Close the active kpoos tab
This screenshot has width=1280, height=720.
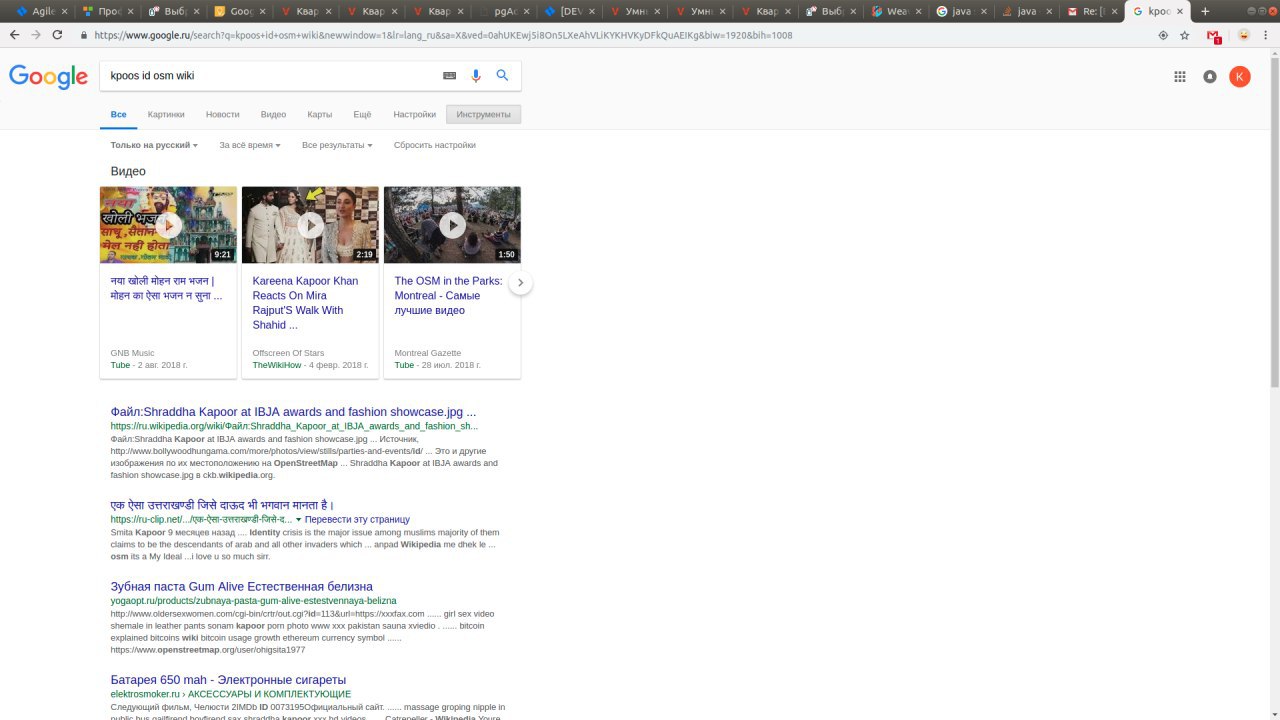pos(1181,12)
